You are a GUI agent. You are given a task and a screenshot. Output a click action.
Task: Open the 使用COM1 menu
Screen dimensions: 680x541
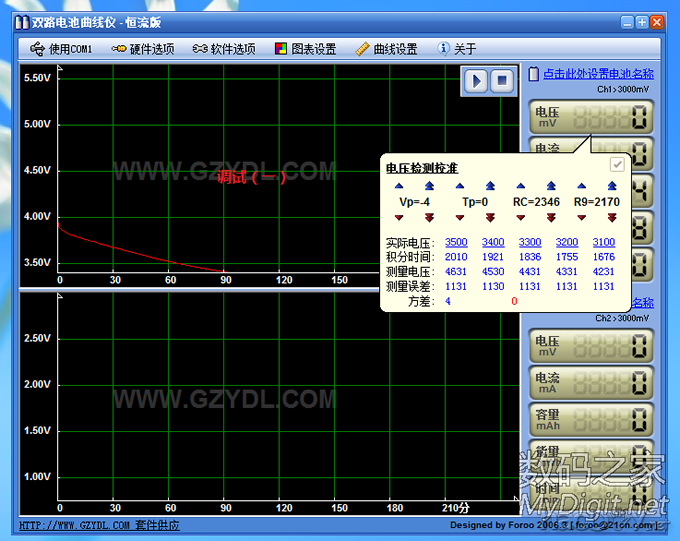coord(61,48)
